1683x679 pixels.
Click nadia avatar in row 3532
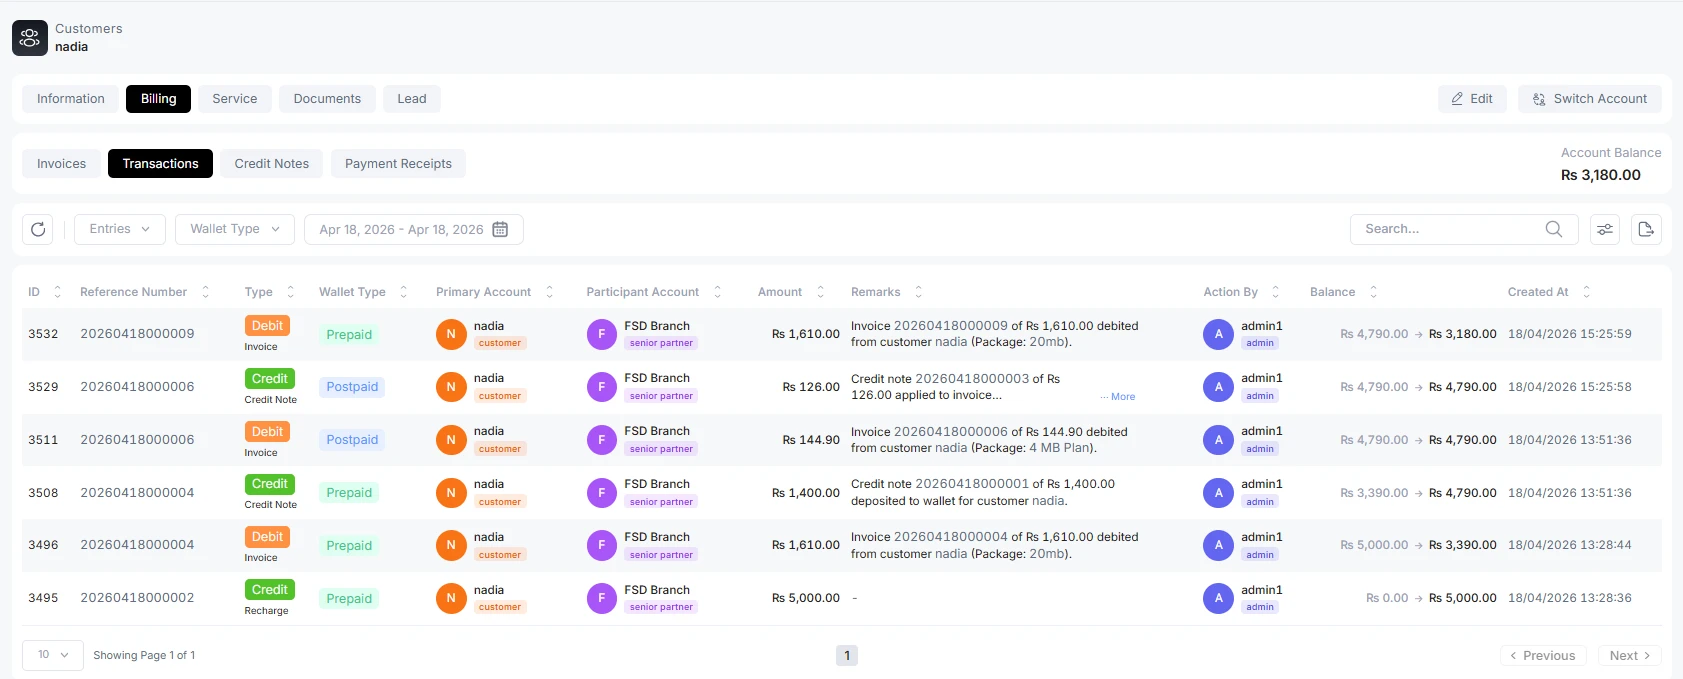pyautogui.click(x=451, y=334)
